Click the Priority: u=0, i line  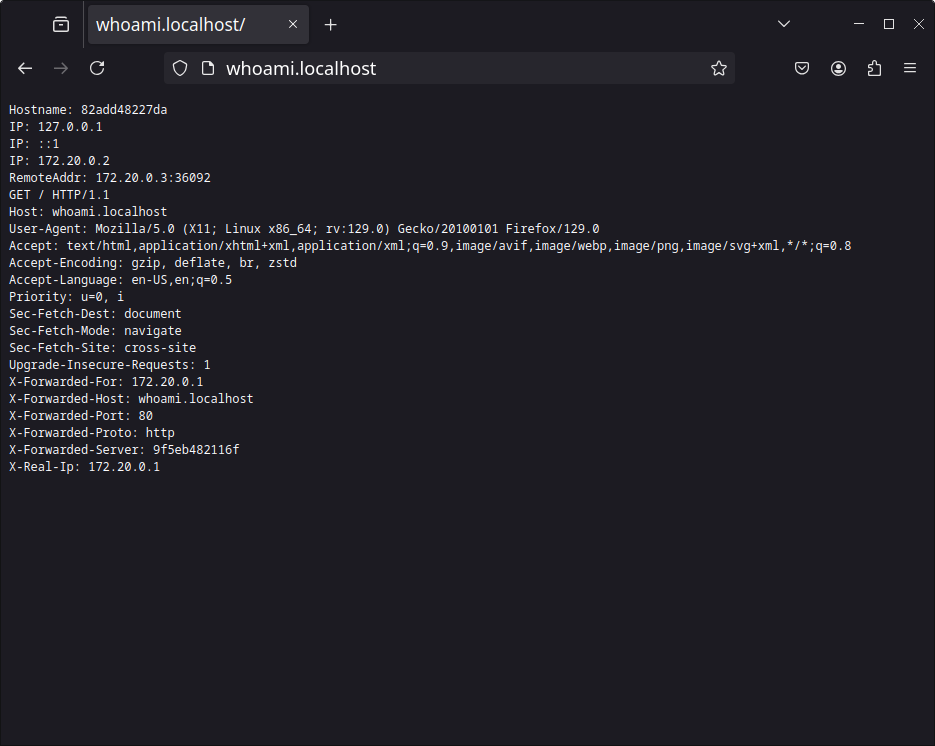click(66, 297)
